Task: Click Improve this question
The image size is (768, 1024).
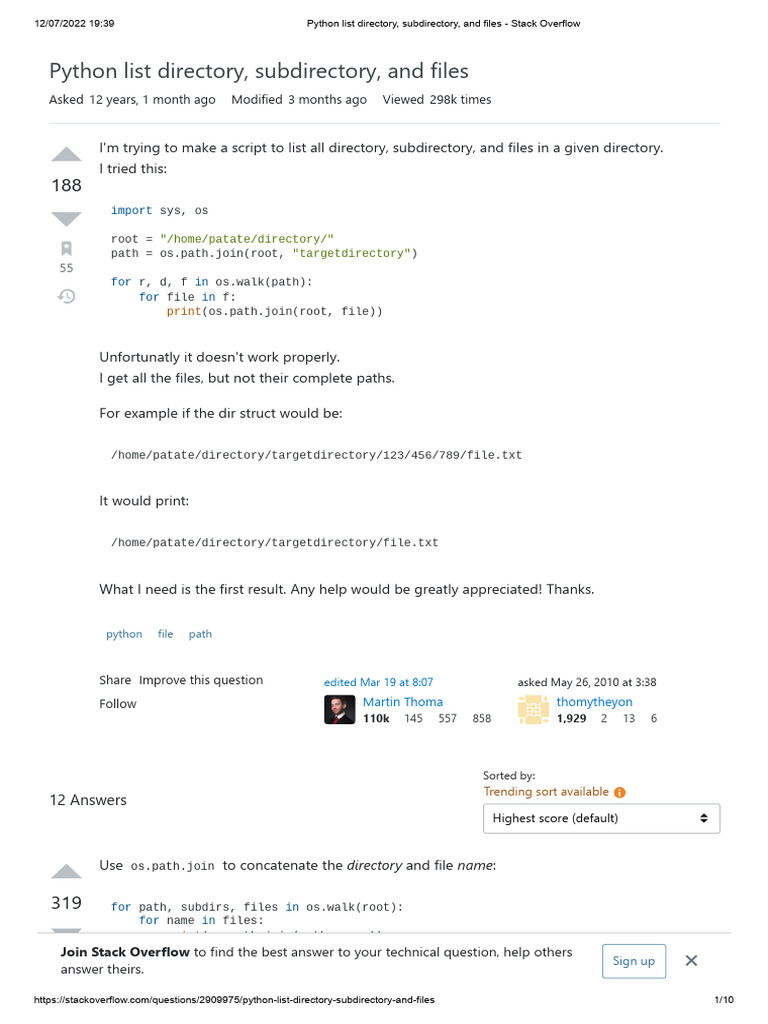Action: click(x=201, y=680)
